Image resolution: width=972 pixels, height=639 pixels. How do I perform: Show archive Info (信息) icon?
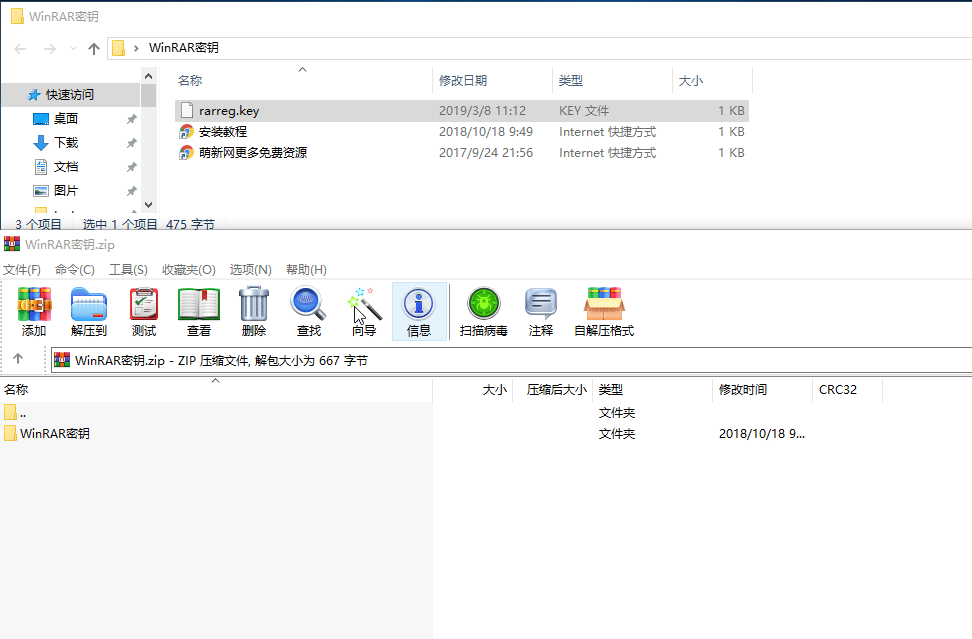419,312
